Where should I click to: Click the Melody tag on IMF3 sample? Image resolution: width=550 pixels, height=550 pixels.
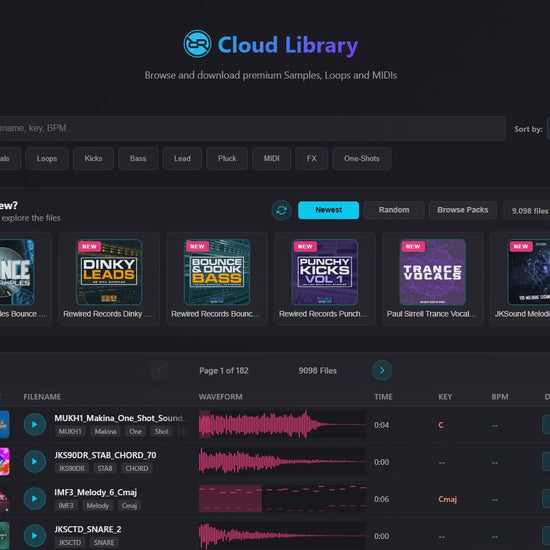point(98,505)
